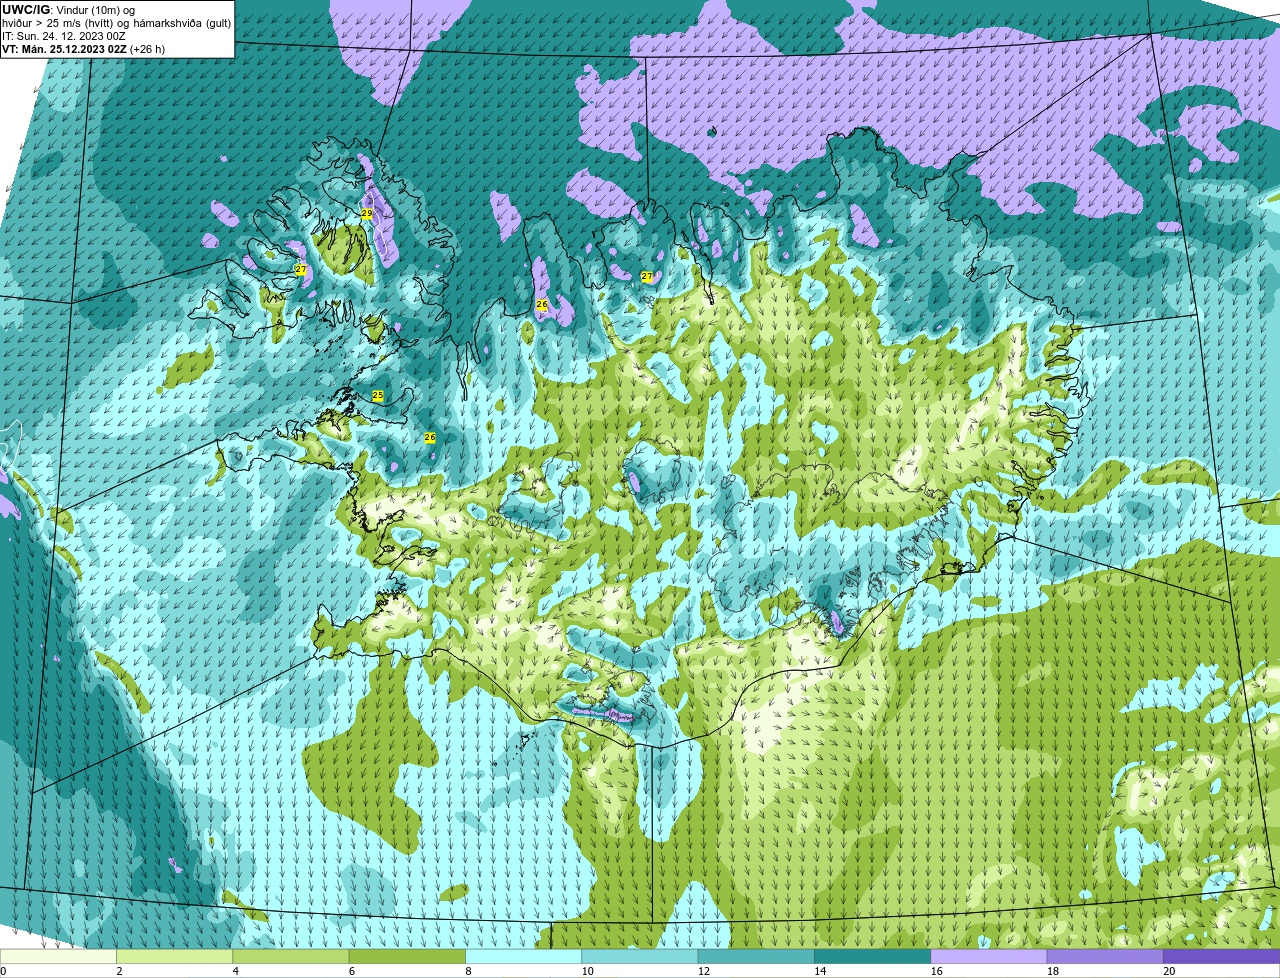
Task: Click the legend value 8
Action: pyautogui.click(x=468, y=971)
